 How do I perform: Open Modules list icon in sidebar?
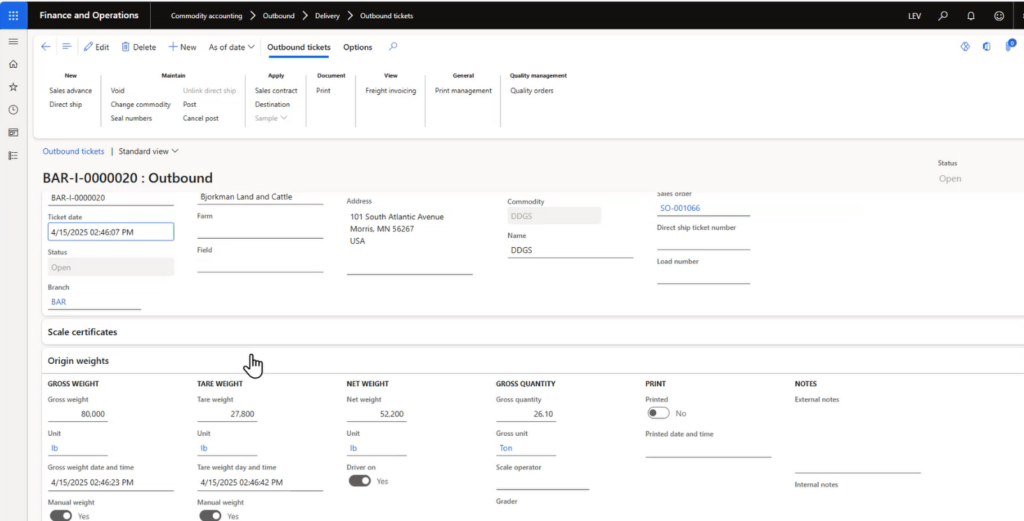[13, 155]
